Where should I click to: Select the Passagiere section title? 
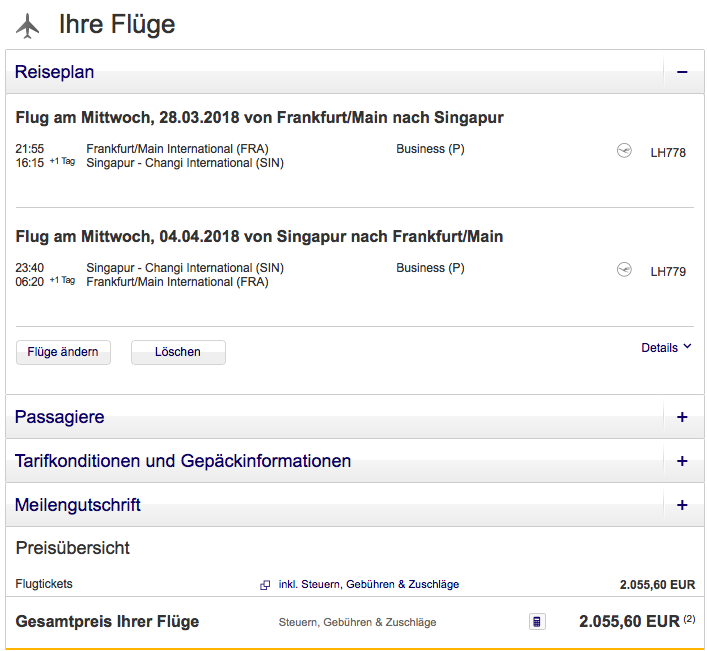[x=59, y=417]
